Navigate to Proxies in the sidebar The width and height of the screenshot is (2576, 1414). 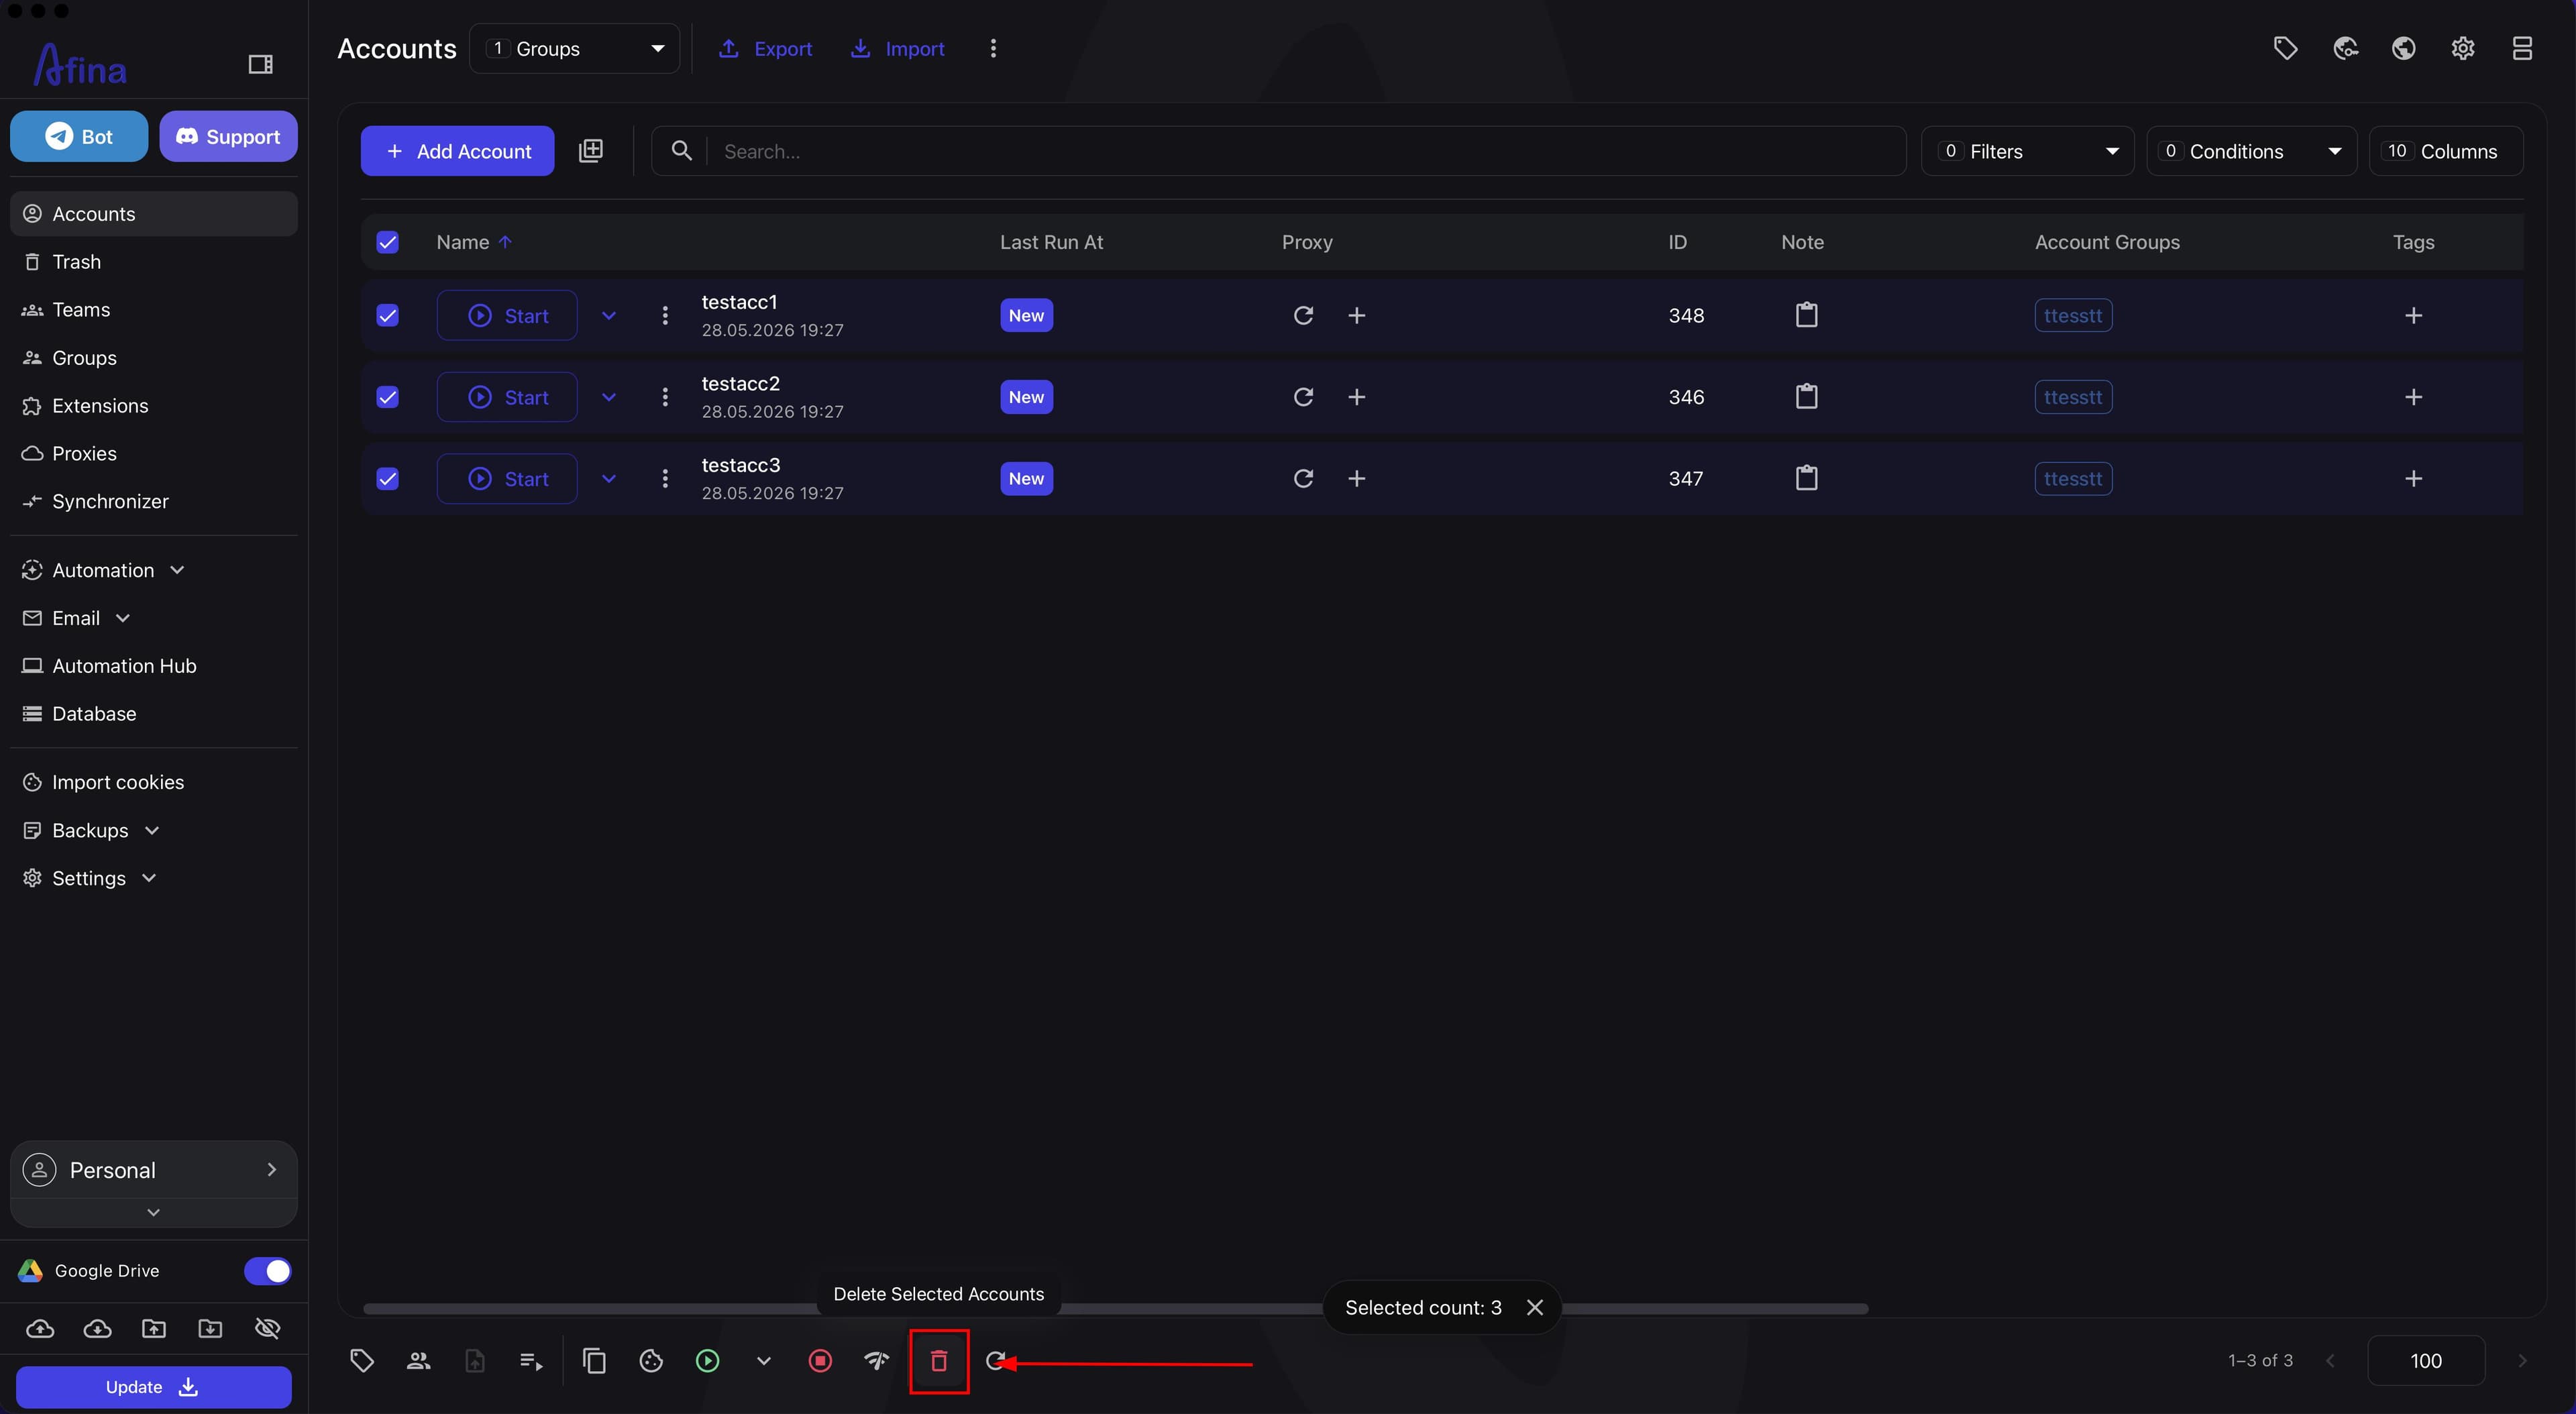153,453
